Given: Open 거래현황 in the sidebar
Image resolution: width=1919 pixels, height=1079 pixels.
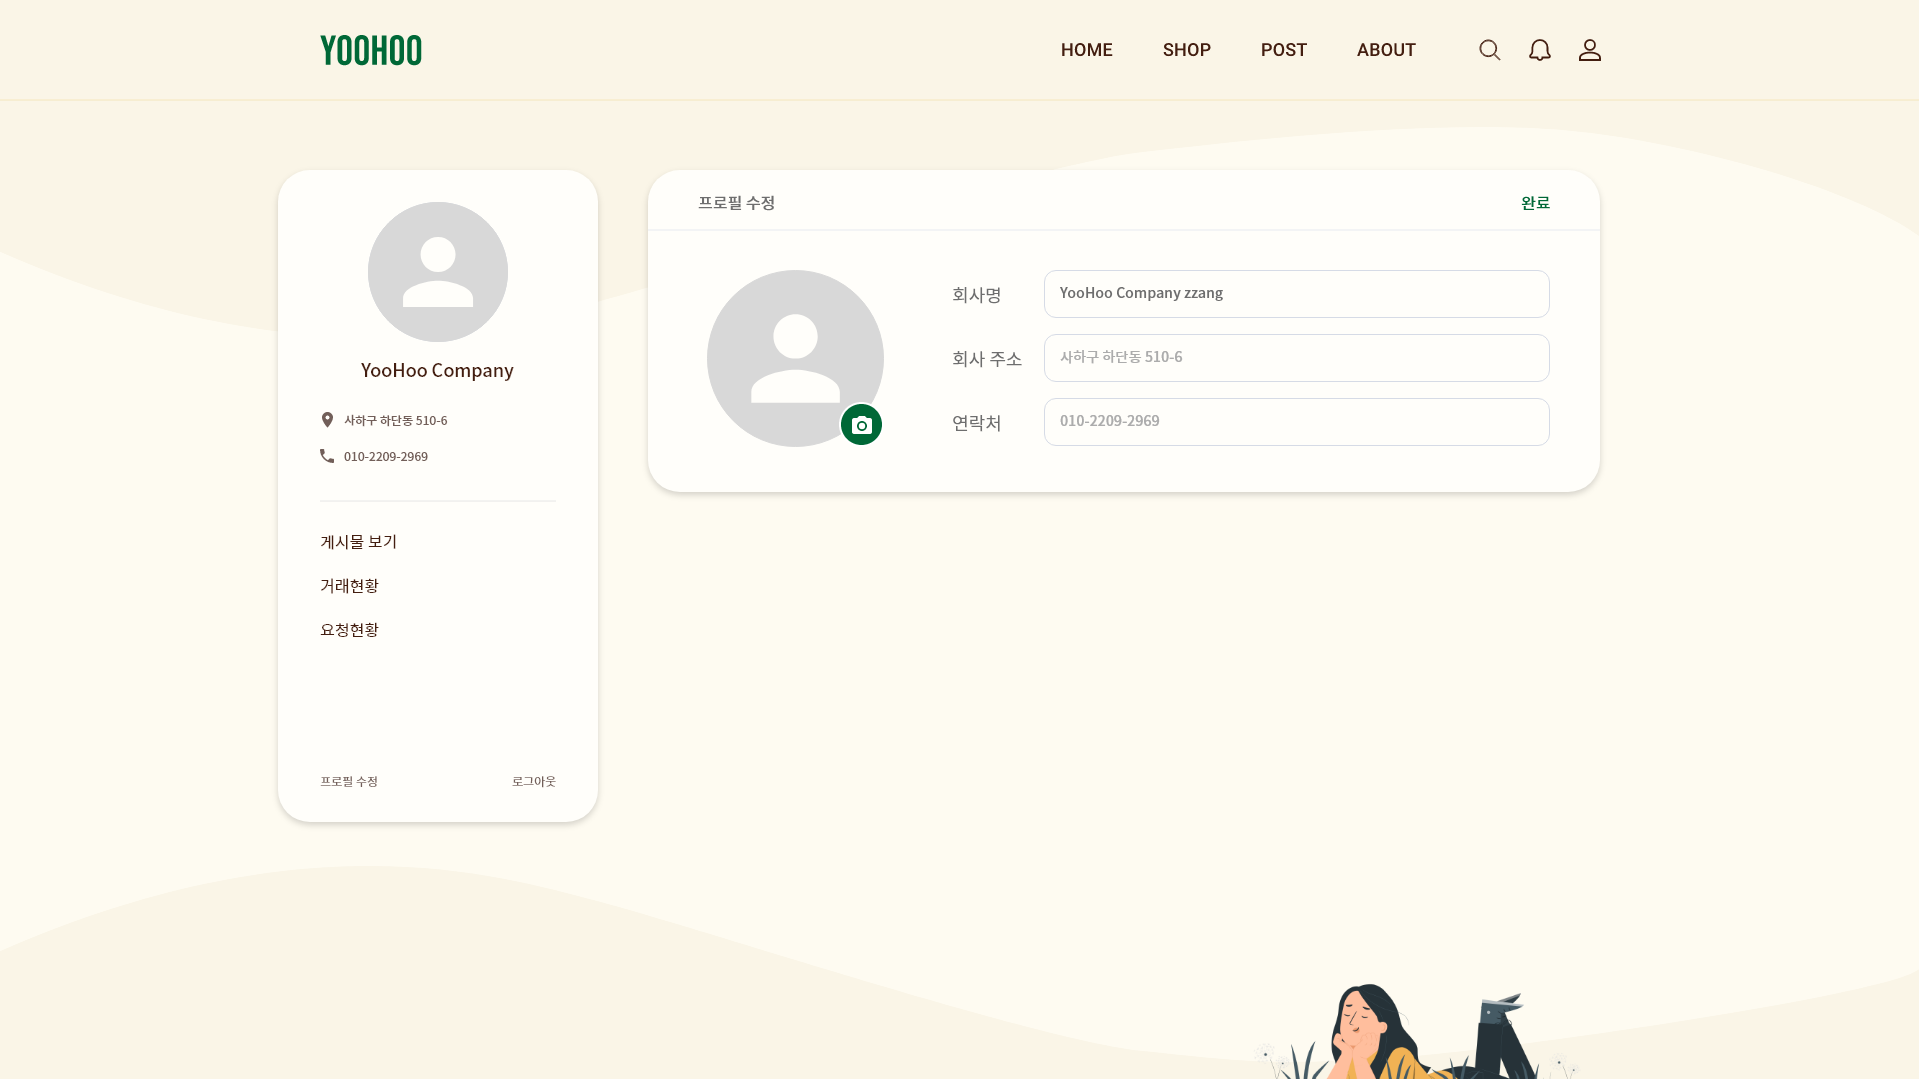Looking at the screenshot, I should coord(349,585).
